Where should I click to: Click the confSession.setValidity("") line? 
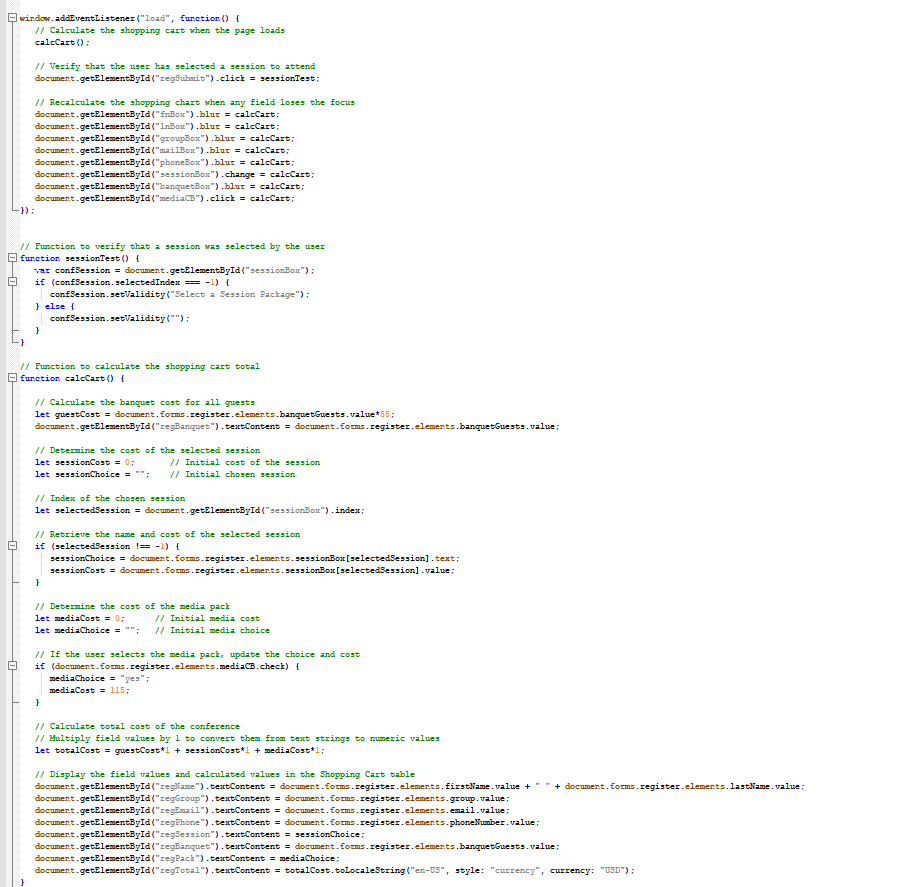[120, 318]
